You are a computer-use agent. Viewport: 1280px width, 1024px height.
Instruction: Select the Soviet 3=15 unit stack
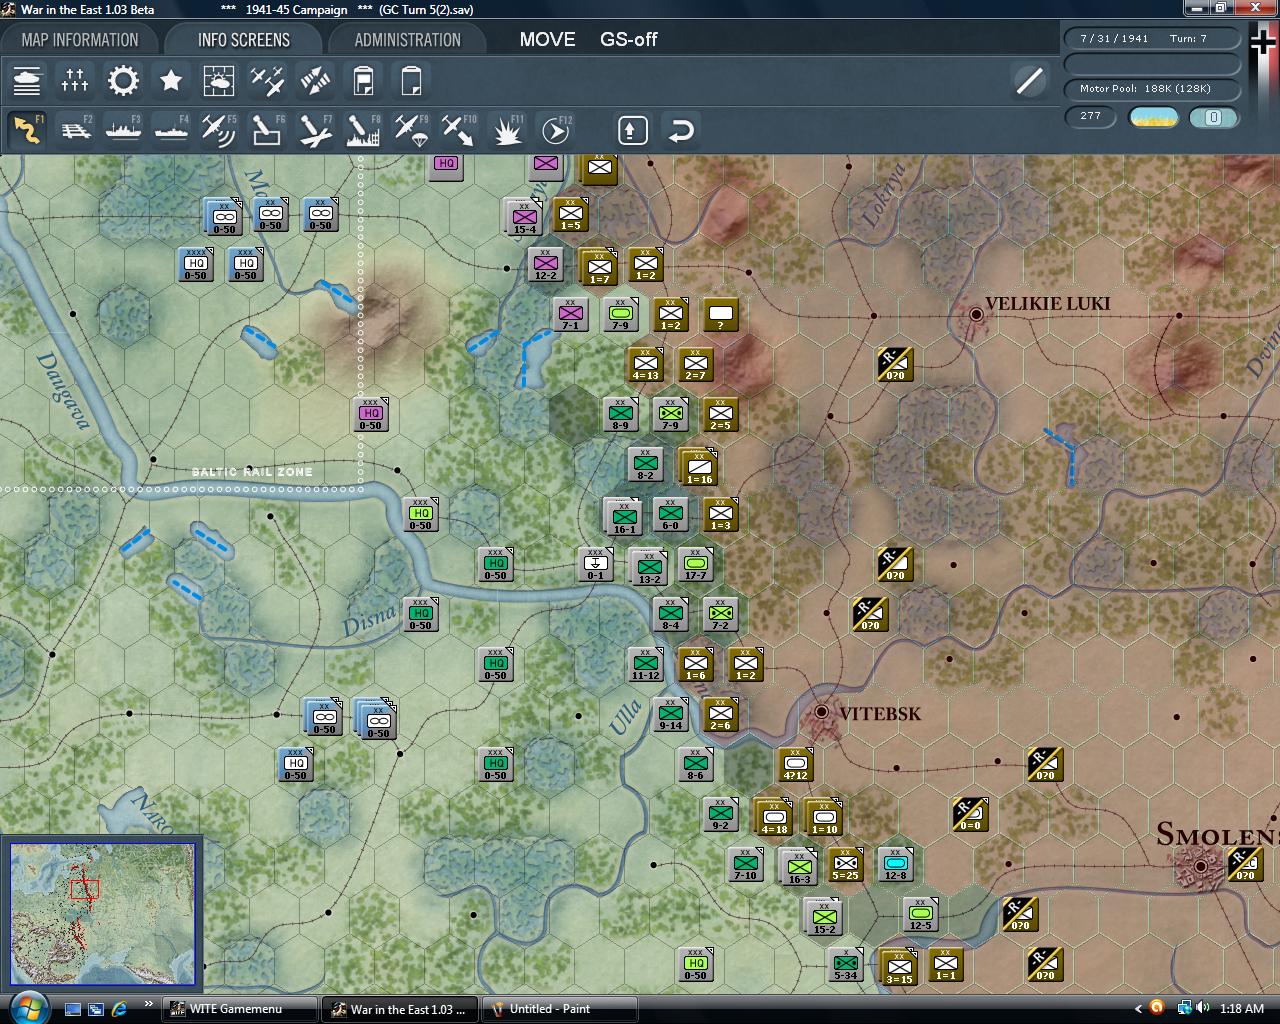tap(897, 966)
